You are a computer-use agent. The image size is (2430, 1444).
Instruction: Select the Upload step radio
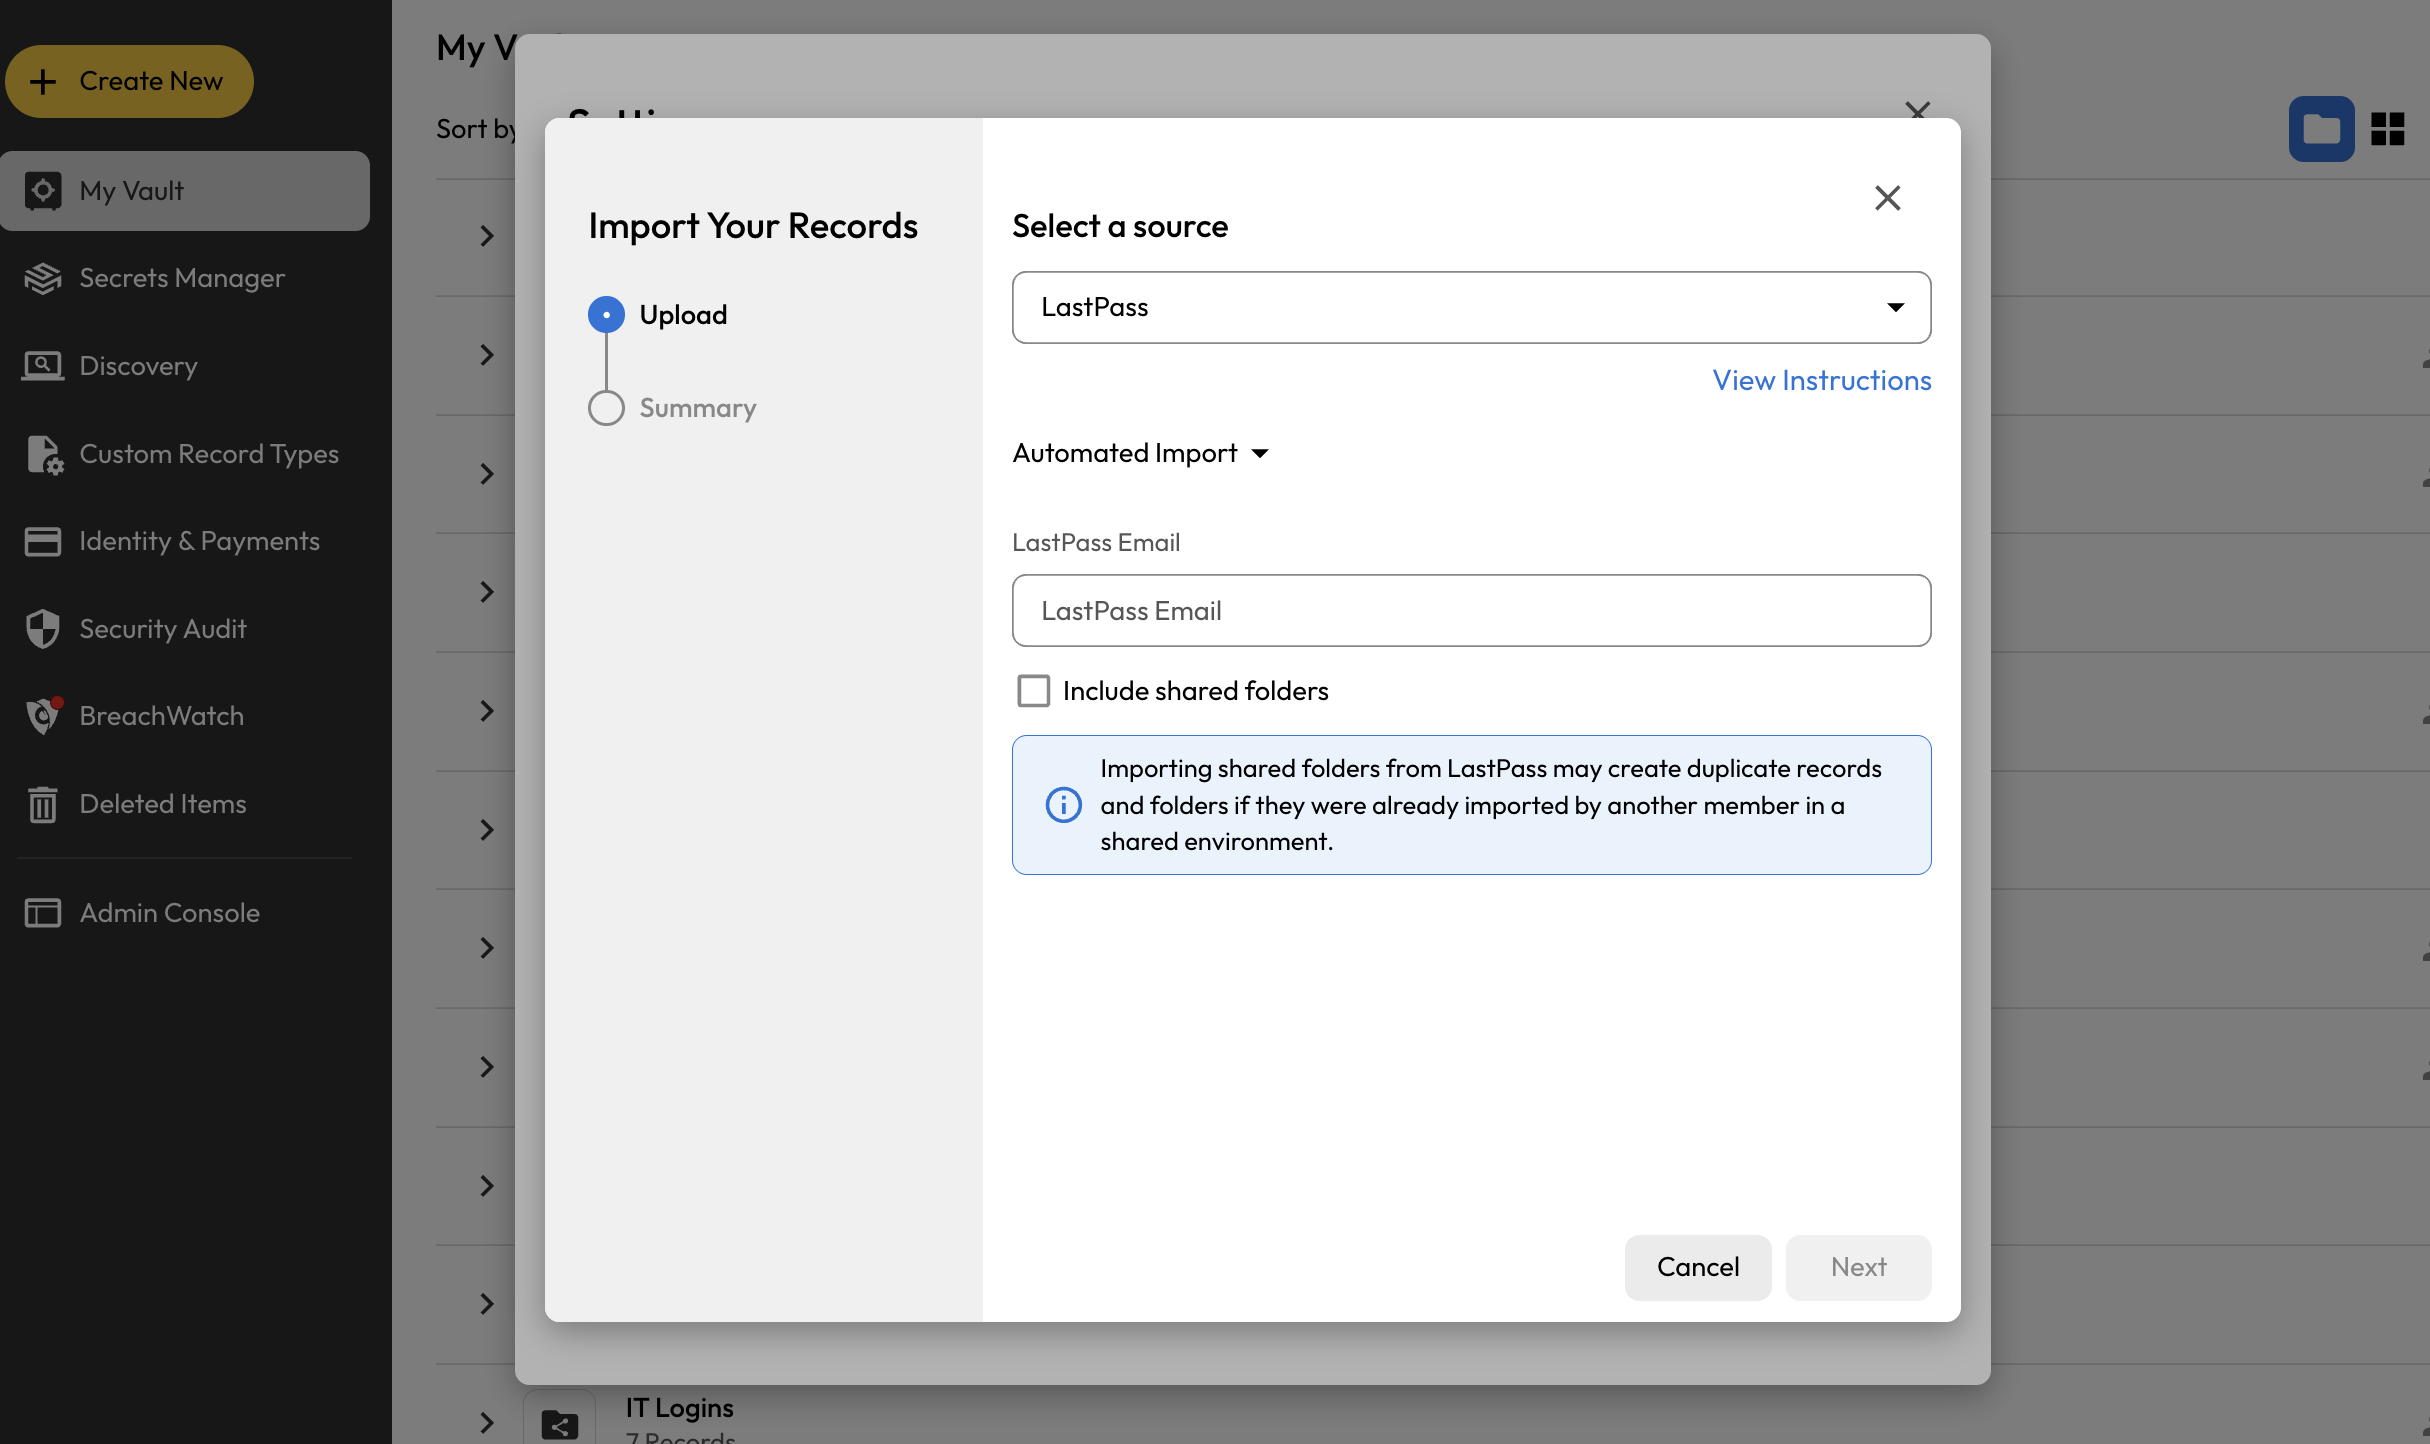point(606,315)
